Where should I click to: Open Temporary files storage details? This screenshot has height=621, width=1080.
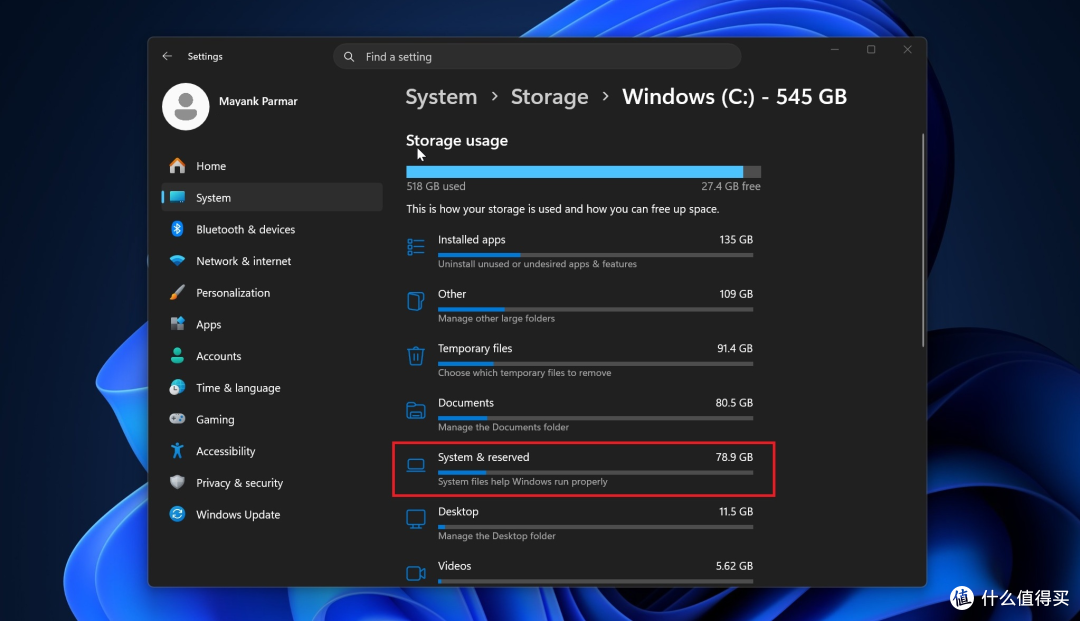pos(583,360)
